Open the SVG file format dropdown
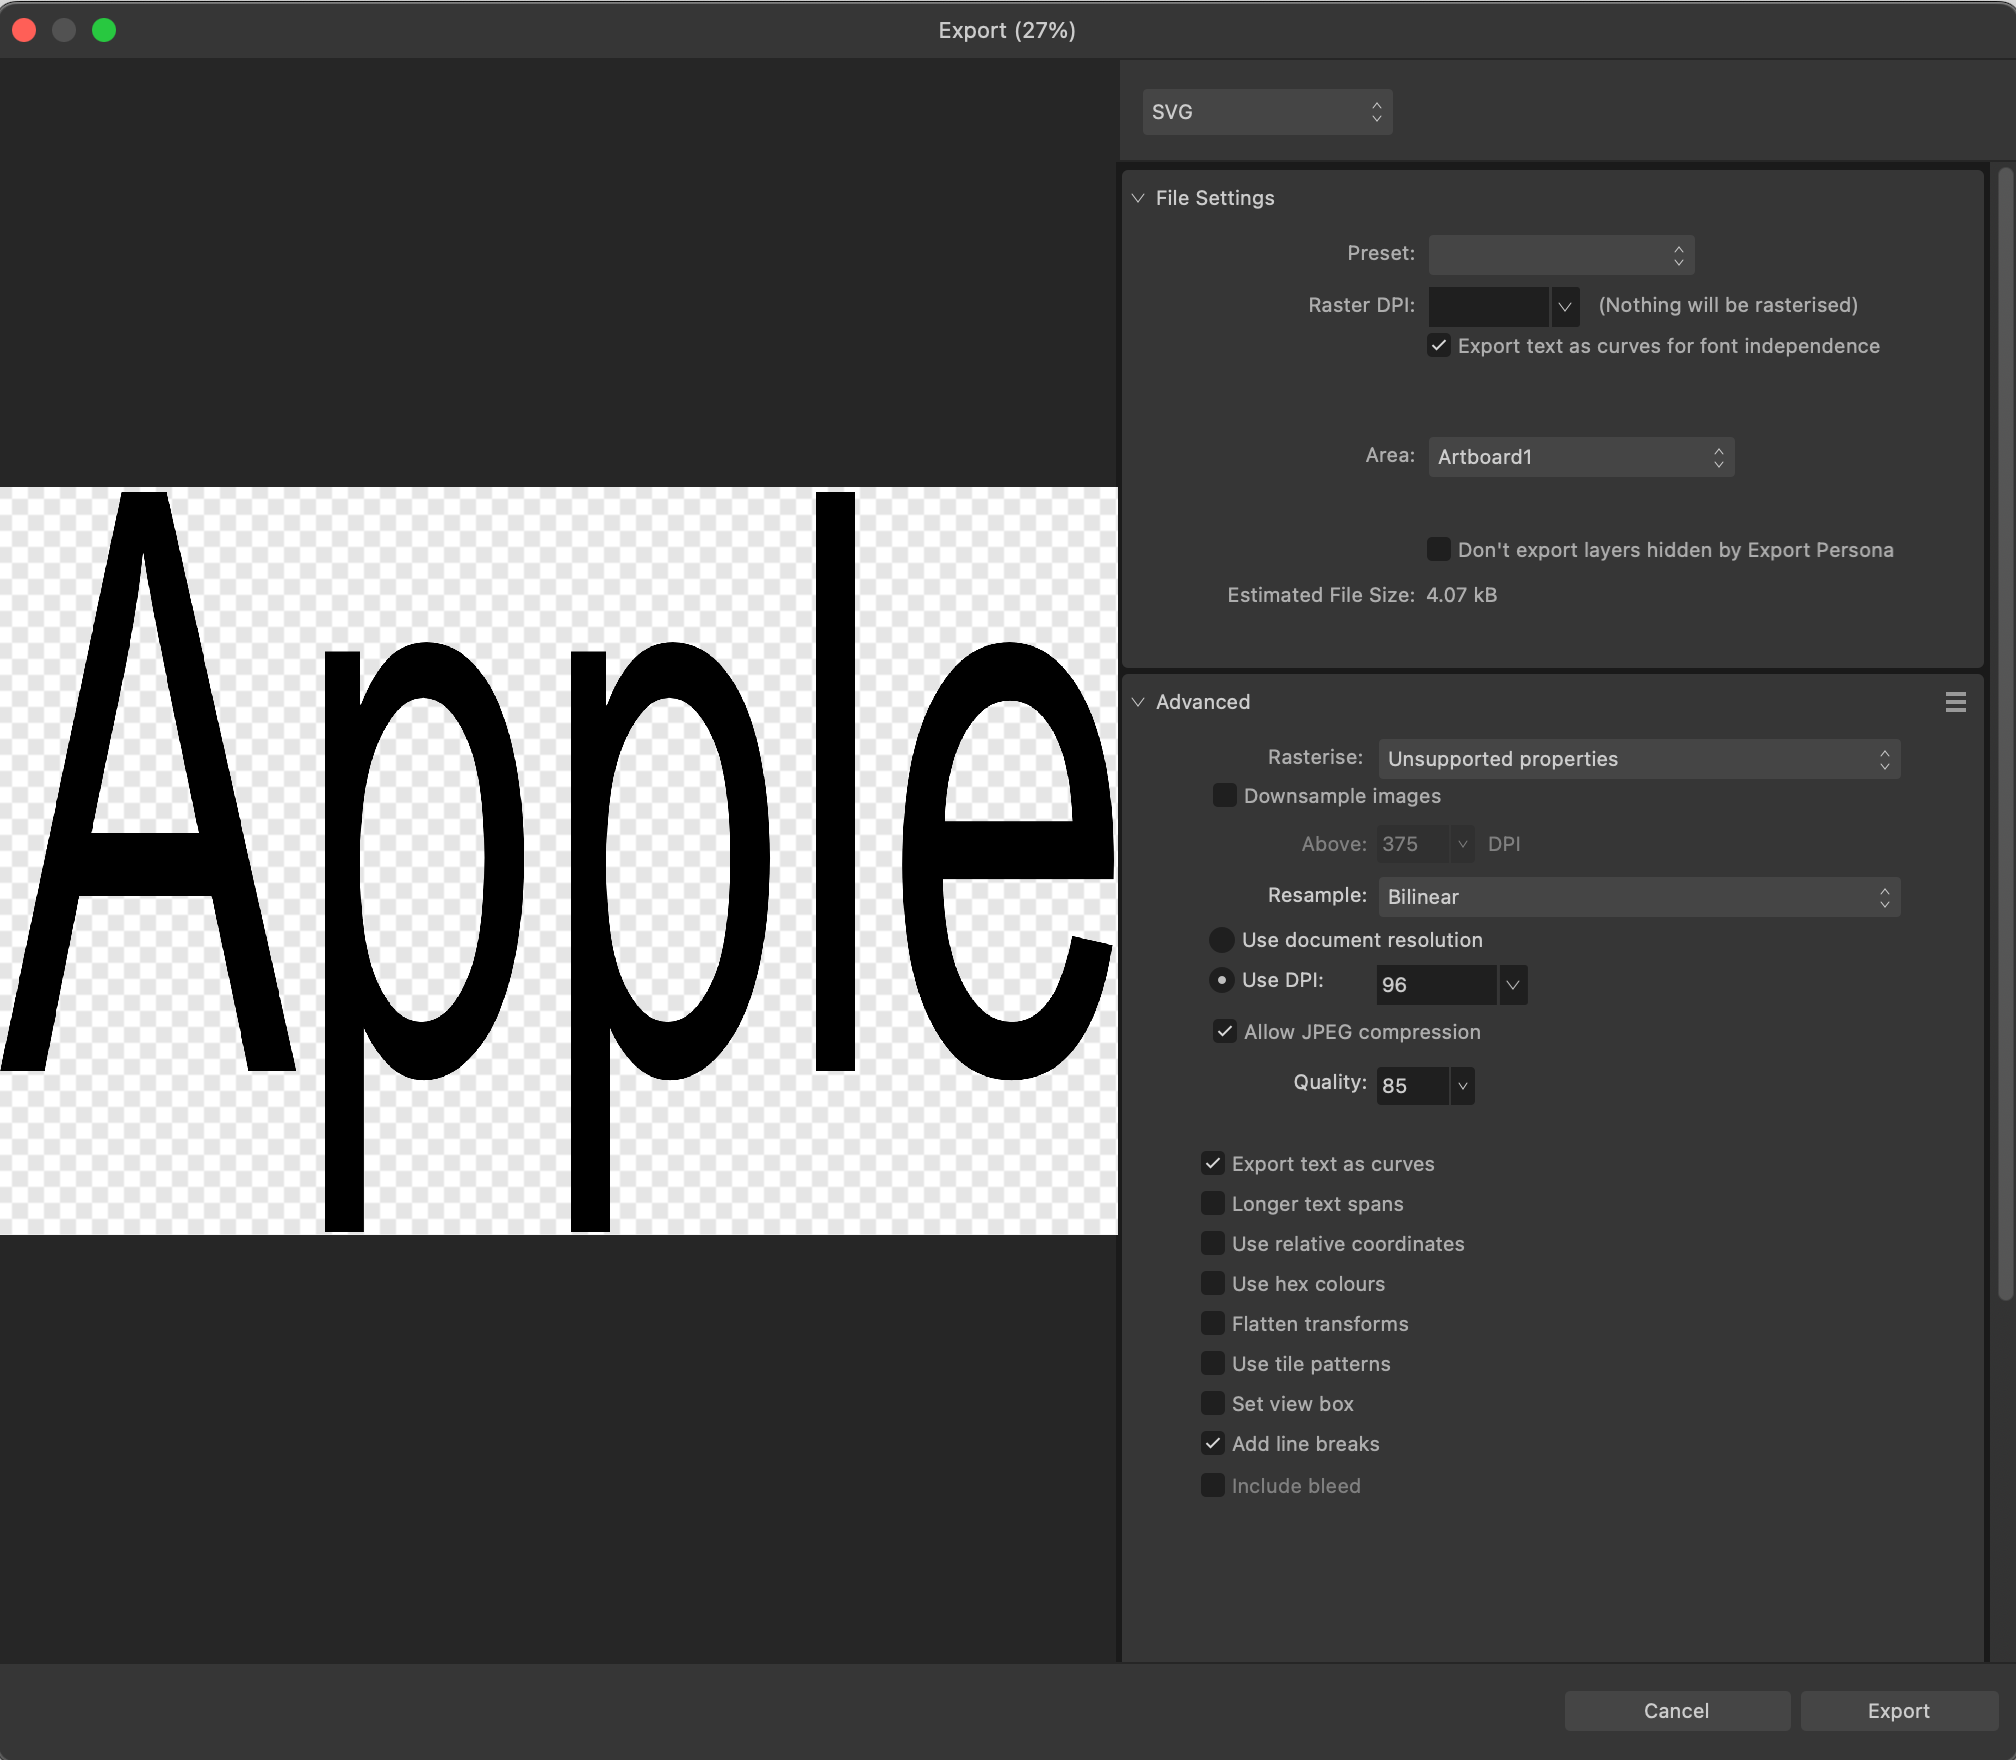Viewport: 2016px width, 1760px height. (x=1267, y=112)
